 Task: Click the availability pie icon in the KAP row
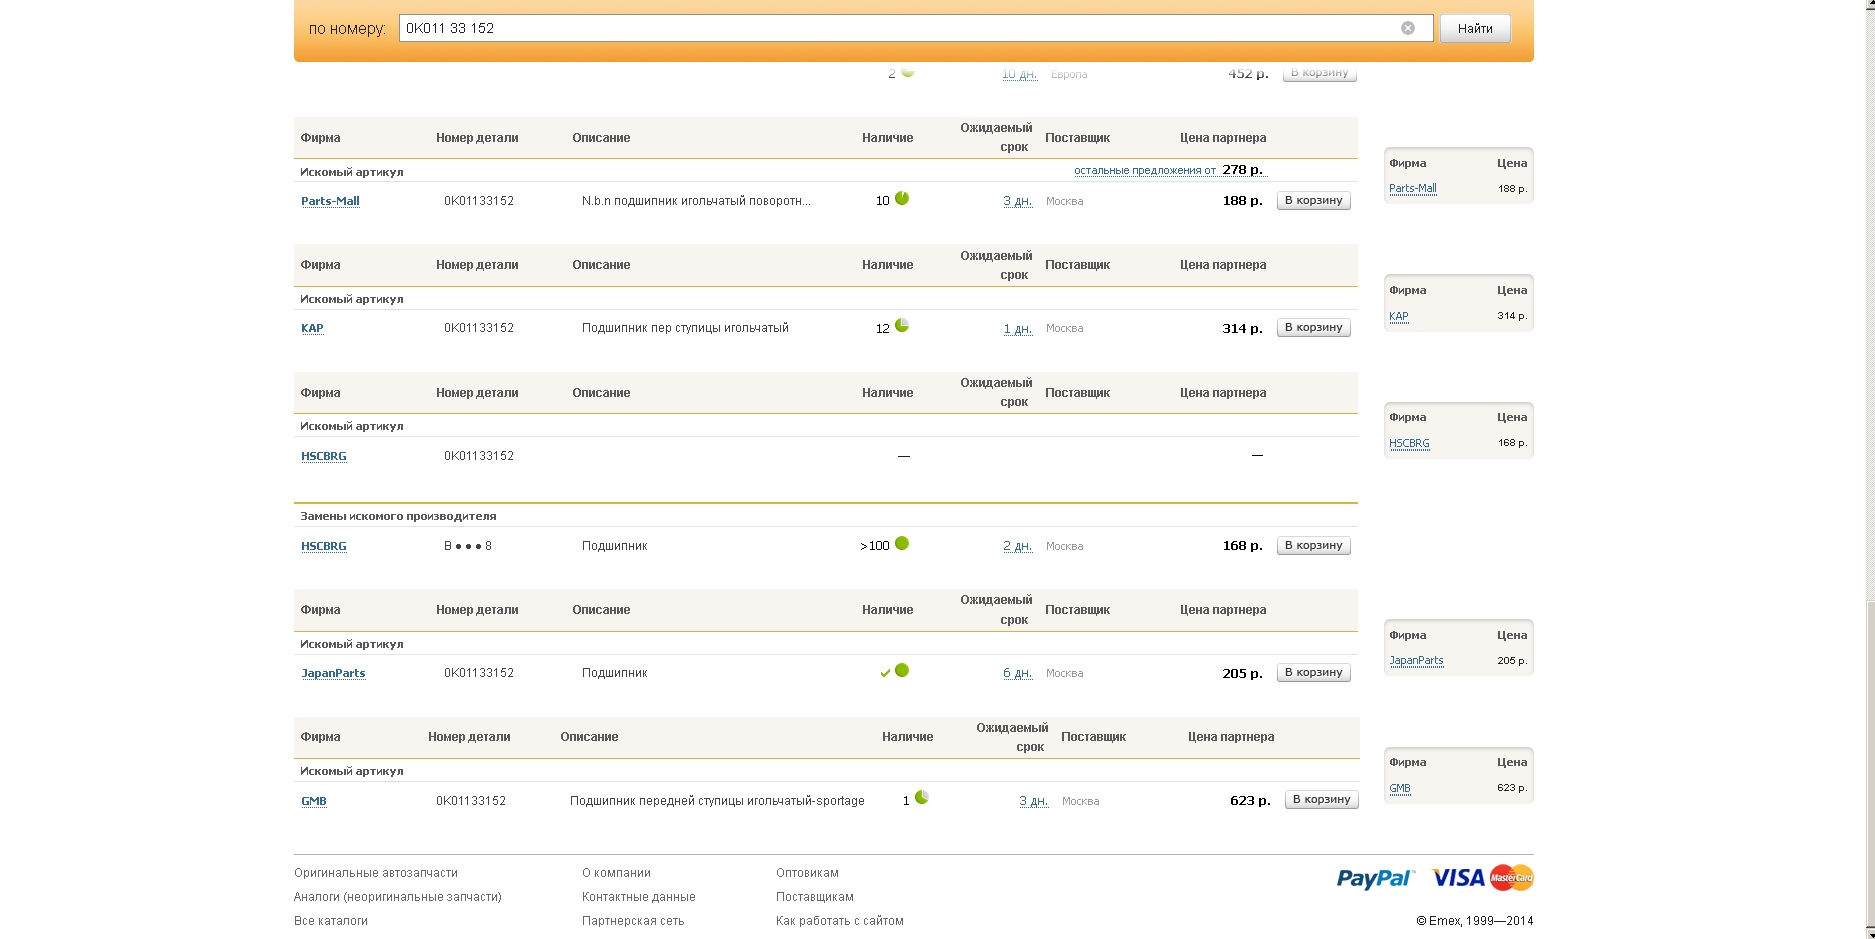tap(902, 326)
